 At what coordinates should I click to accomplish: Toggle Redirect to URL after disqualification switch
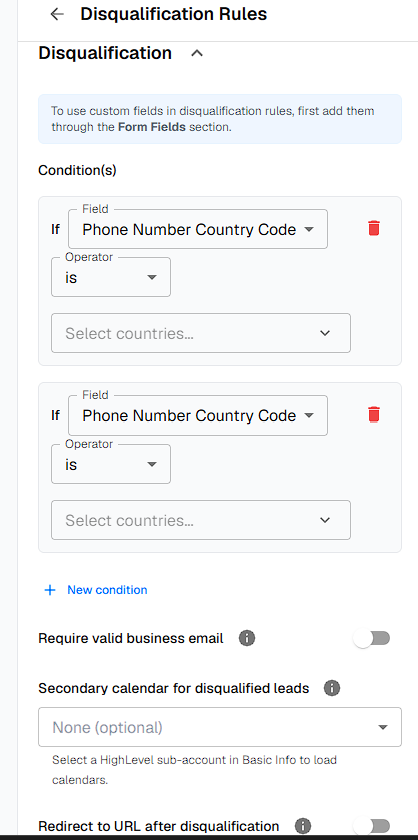pos(372,826)
